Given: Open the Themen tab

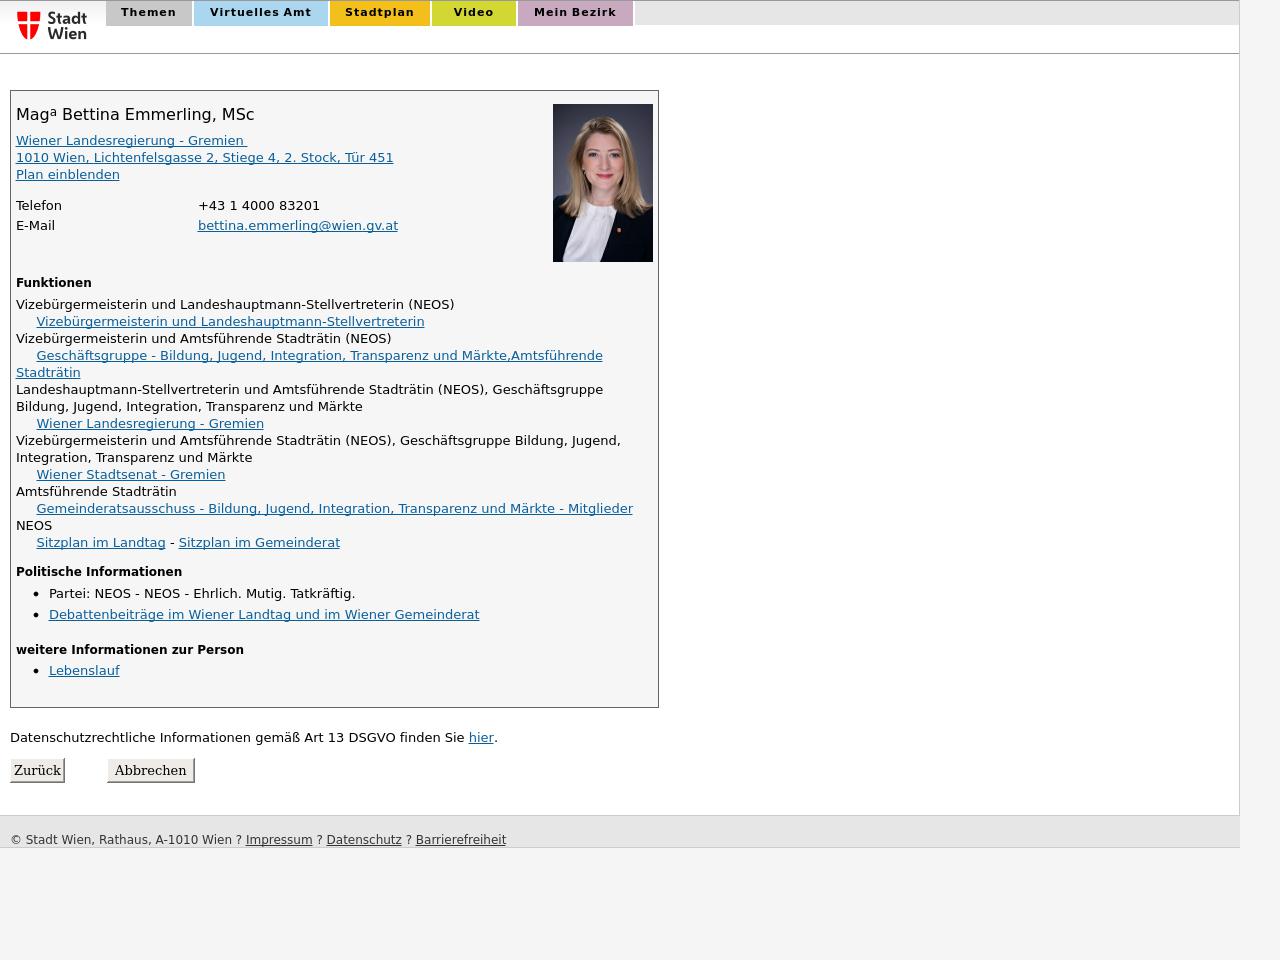Looking at the screenshot, I should coord(148,13).
